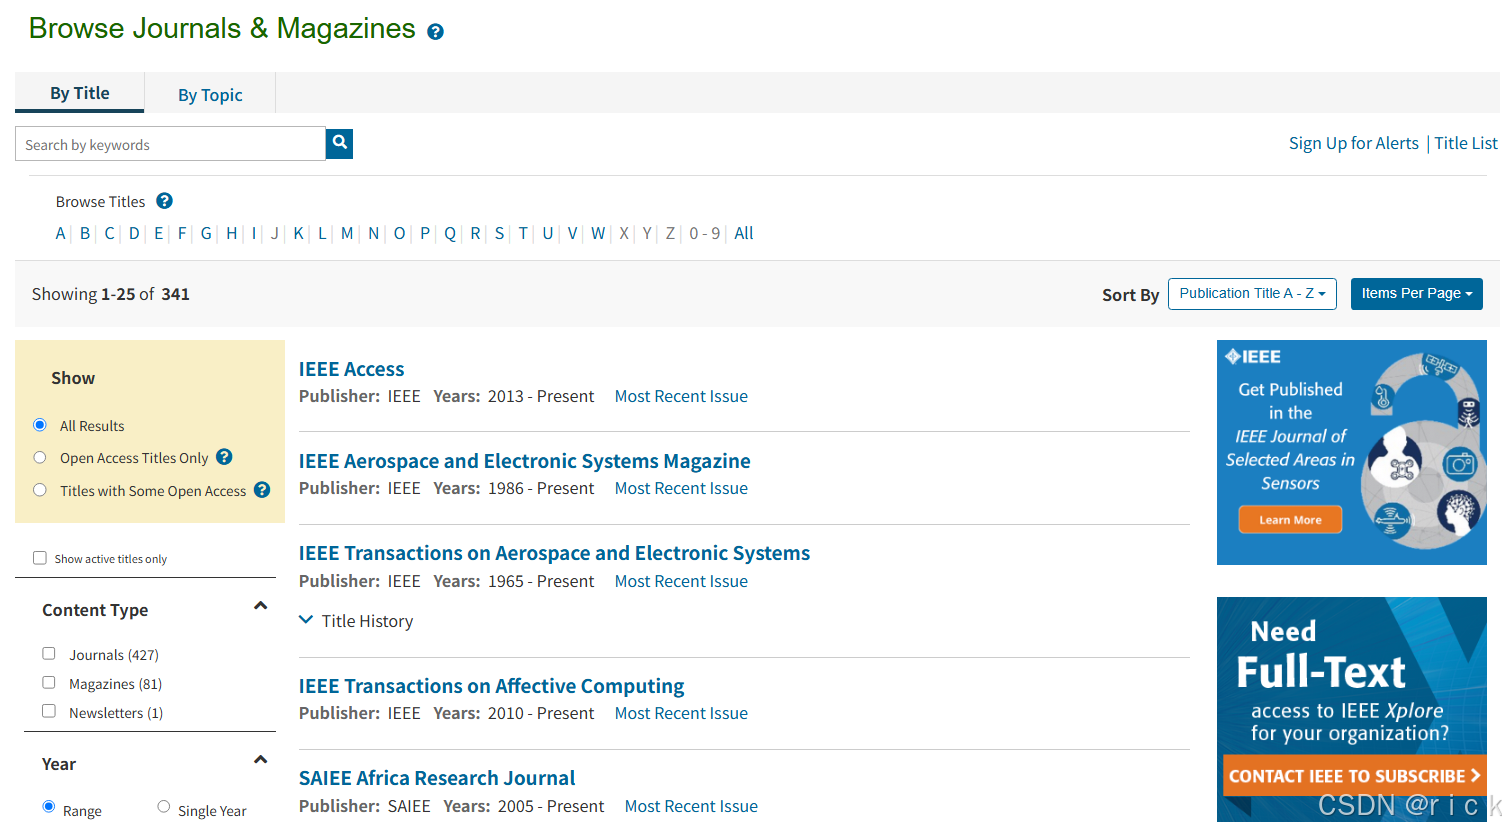
Task: Switch to the By Topic tab
Action: click(210, 95)
